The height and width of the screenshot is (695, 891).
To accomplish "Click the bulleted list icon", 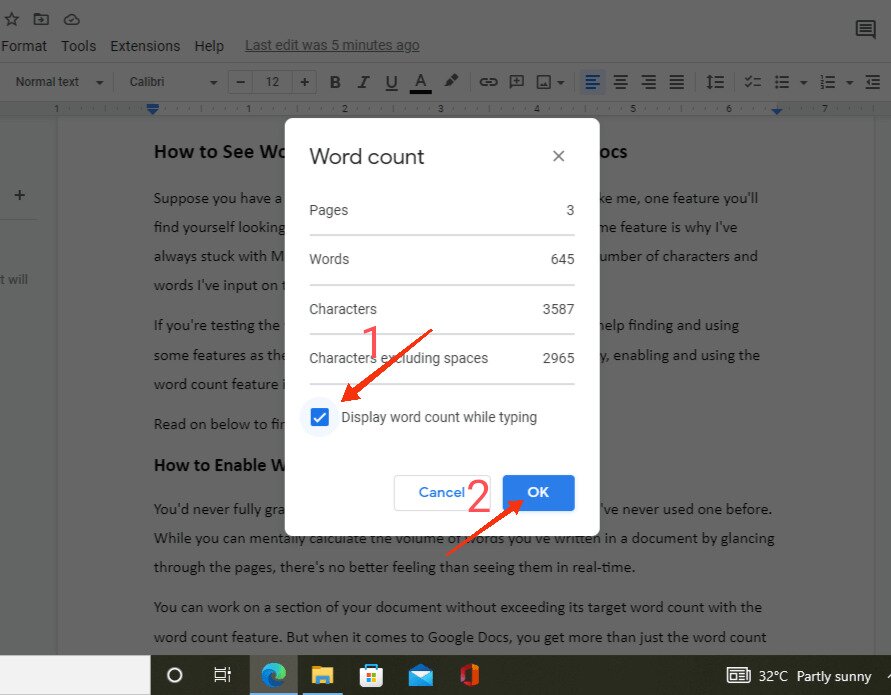I will pyautogui.click(x=782, y=82).
